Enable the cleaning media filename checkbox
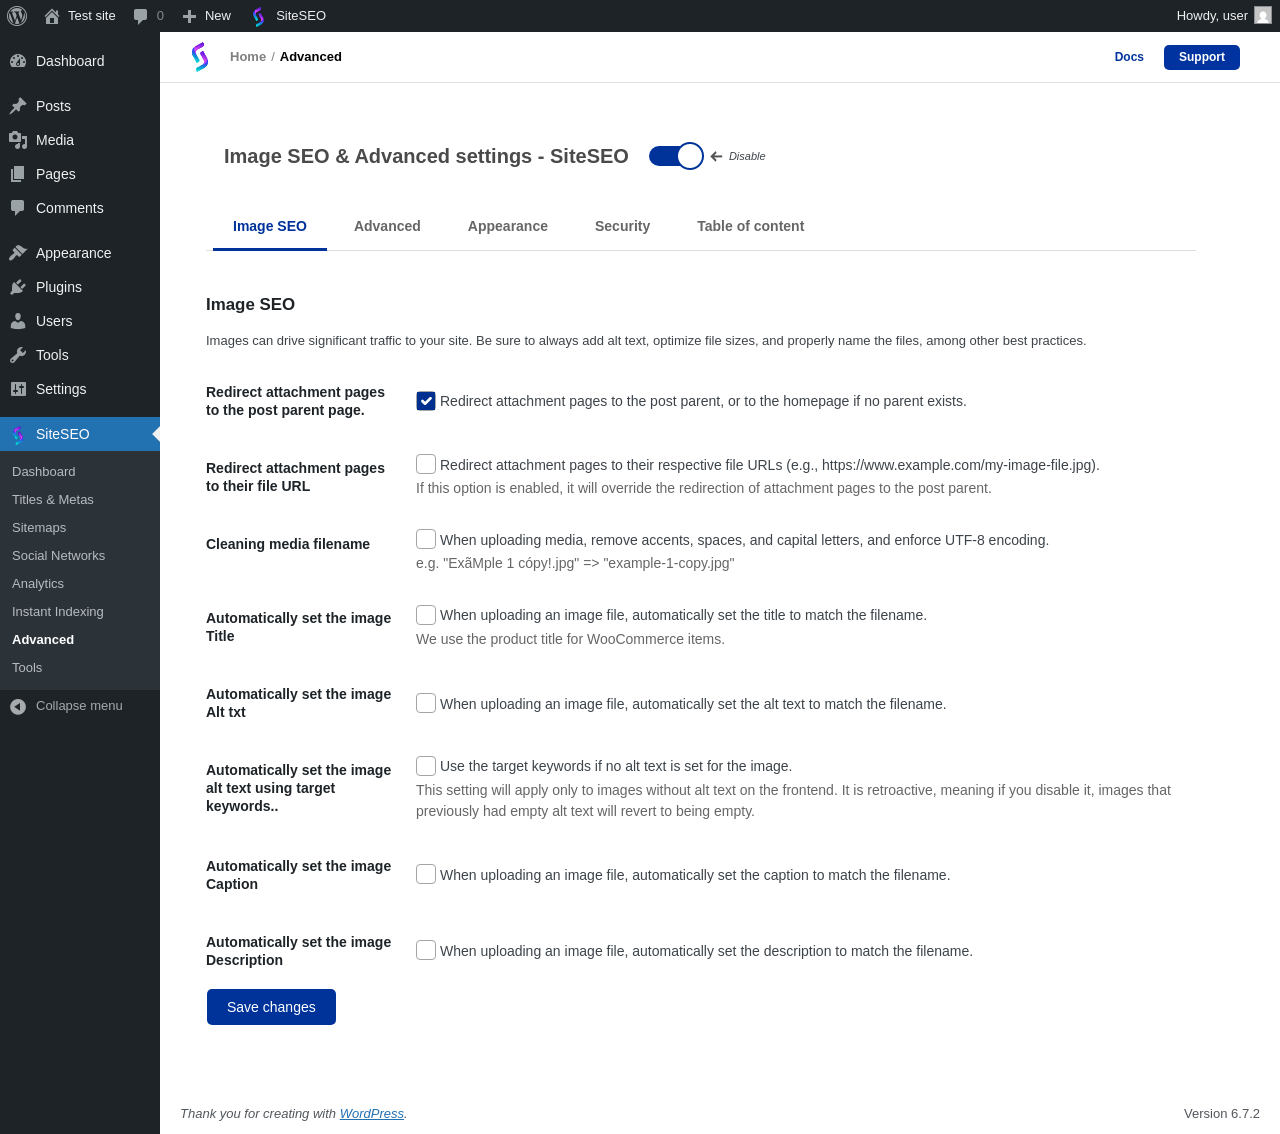Screen dimensions: 1280x1134 [x=426, y=539]
